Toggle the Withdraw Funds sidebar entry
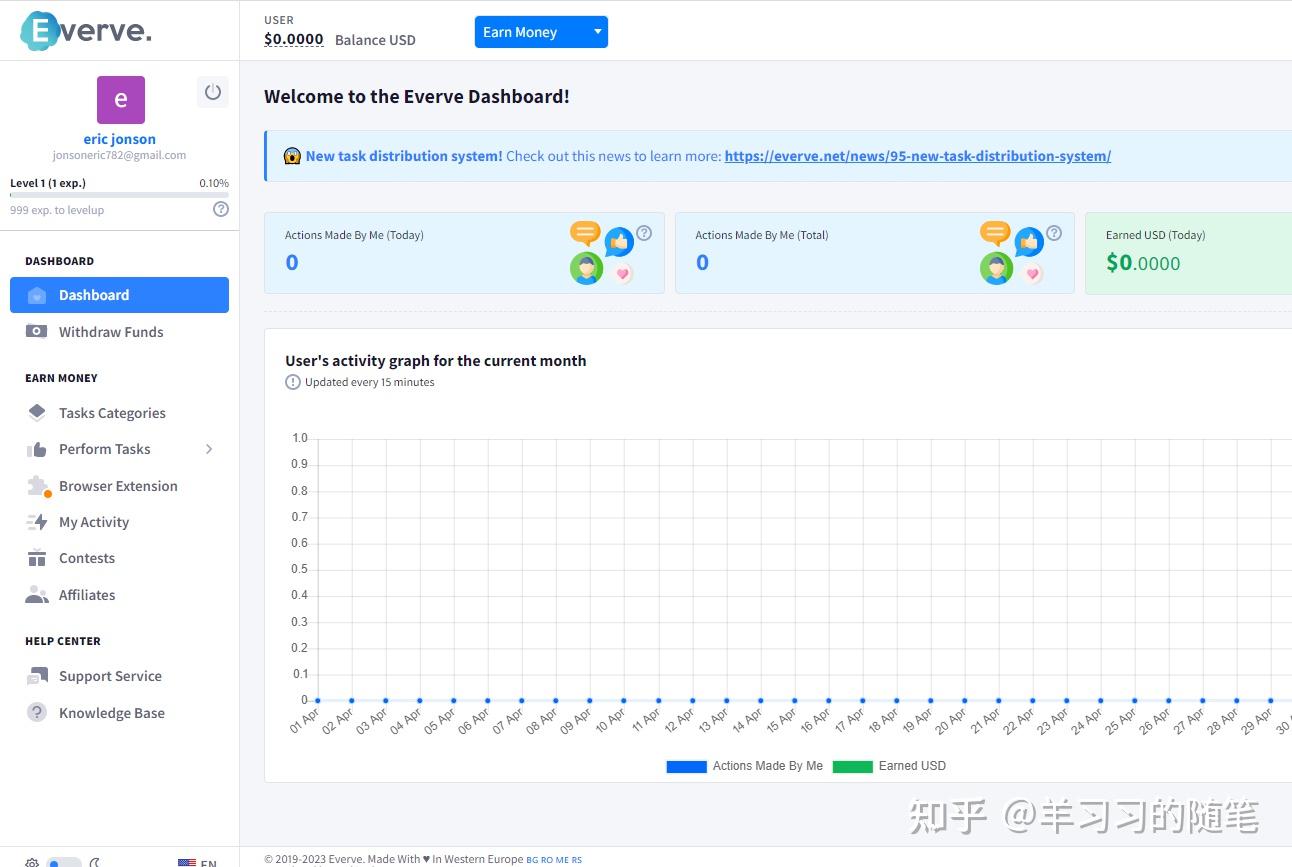The image size is (1292, 867). (x=110, y=331)
